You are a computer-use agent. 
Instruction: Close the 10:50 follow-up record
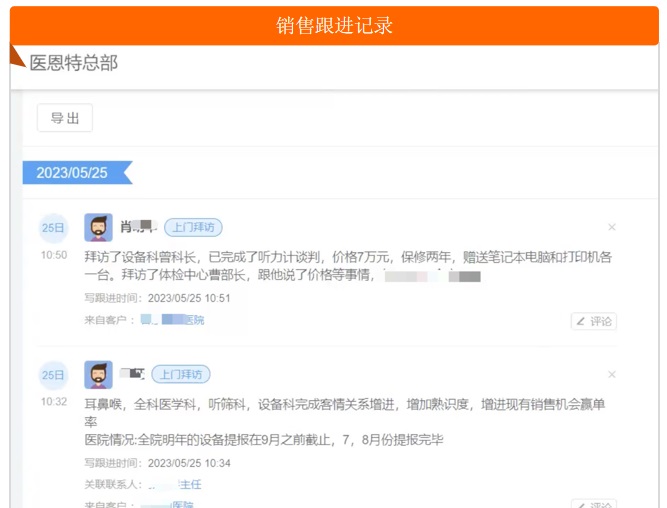[612, 227]
